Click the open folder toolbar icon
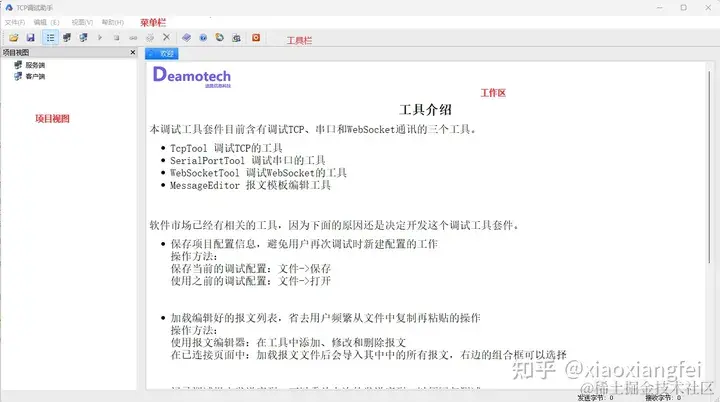The image size is (720, 402). click(x=14, y=38)
